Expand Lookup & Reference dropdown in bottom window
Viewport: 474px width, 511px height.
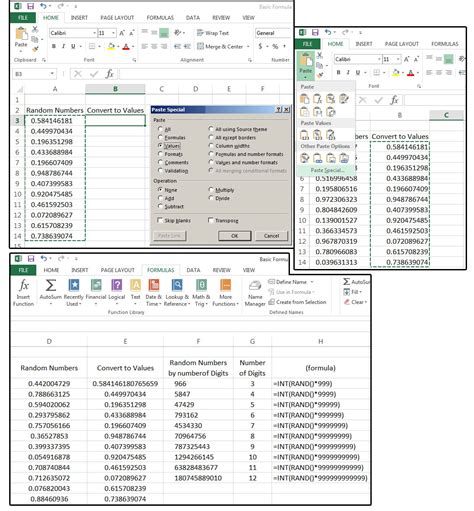[189, 304]
